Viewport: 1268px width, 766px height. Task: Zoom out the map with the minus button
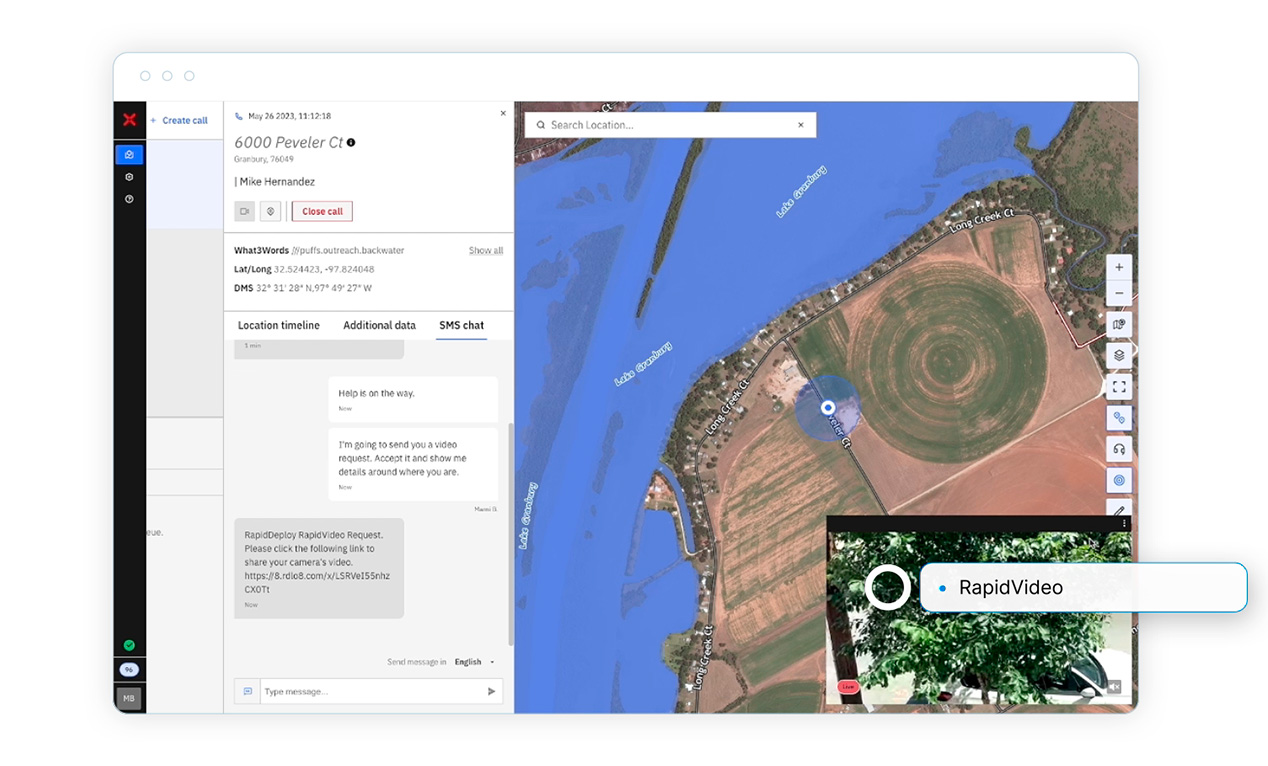tap(1119, 293)
